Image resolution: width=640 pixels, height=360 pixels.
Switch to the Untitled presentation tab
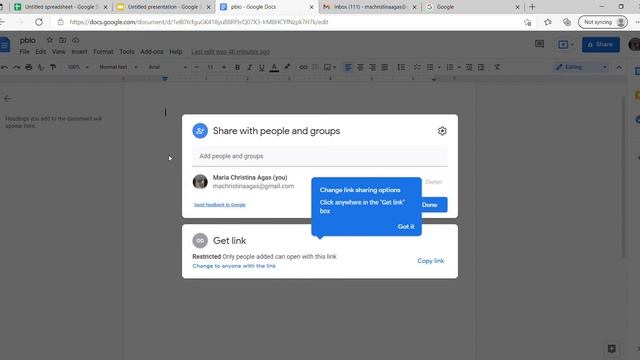[163, 7]
